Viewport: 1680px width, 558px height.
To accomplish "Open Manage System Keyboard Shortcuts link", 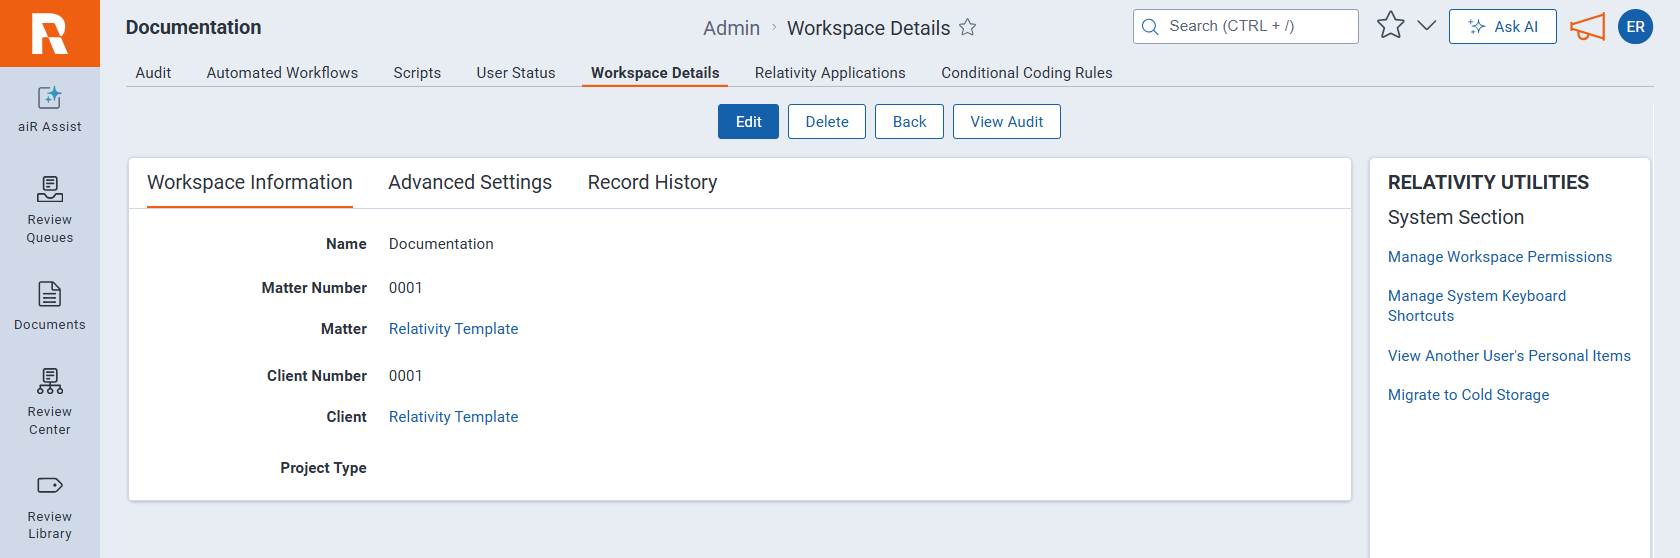I will [x=1477, y=306].
